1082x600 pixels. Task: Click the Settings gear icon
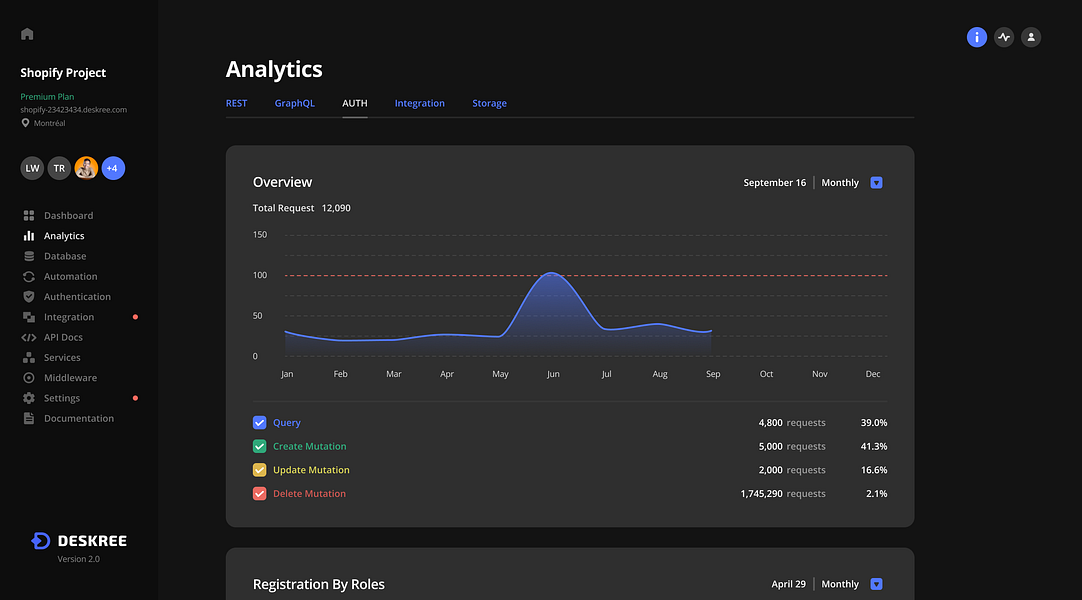[29, 398]
